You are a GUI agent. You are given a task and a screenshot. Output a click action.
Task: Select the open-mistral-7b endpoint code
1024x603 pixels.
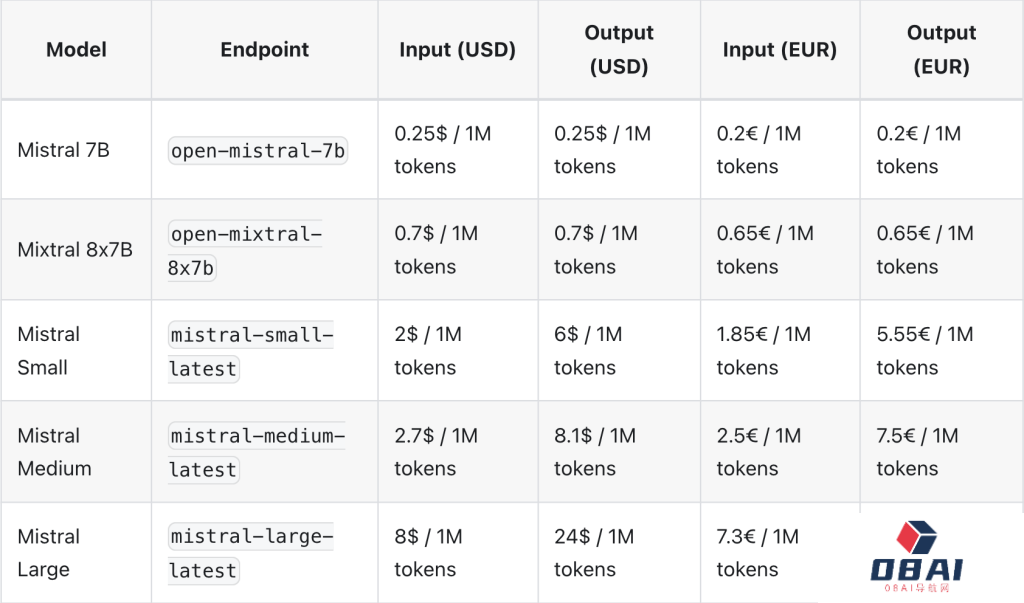pyautogui.click(x=257, y=151)
